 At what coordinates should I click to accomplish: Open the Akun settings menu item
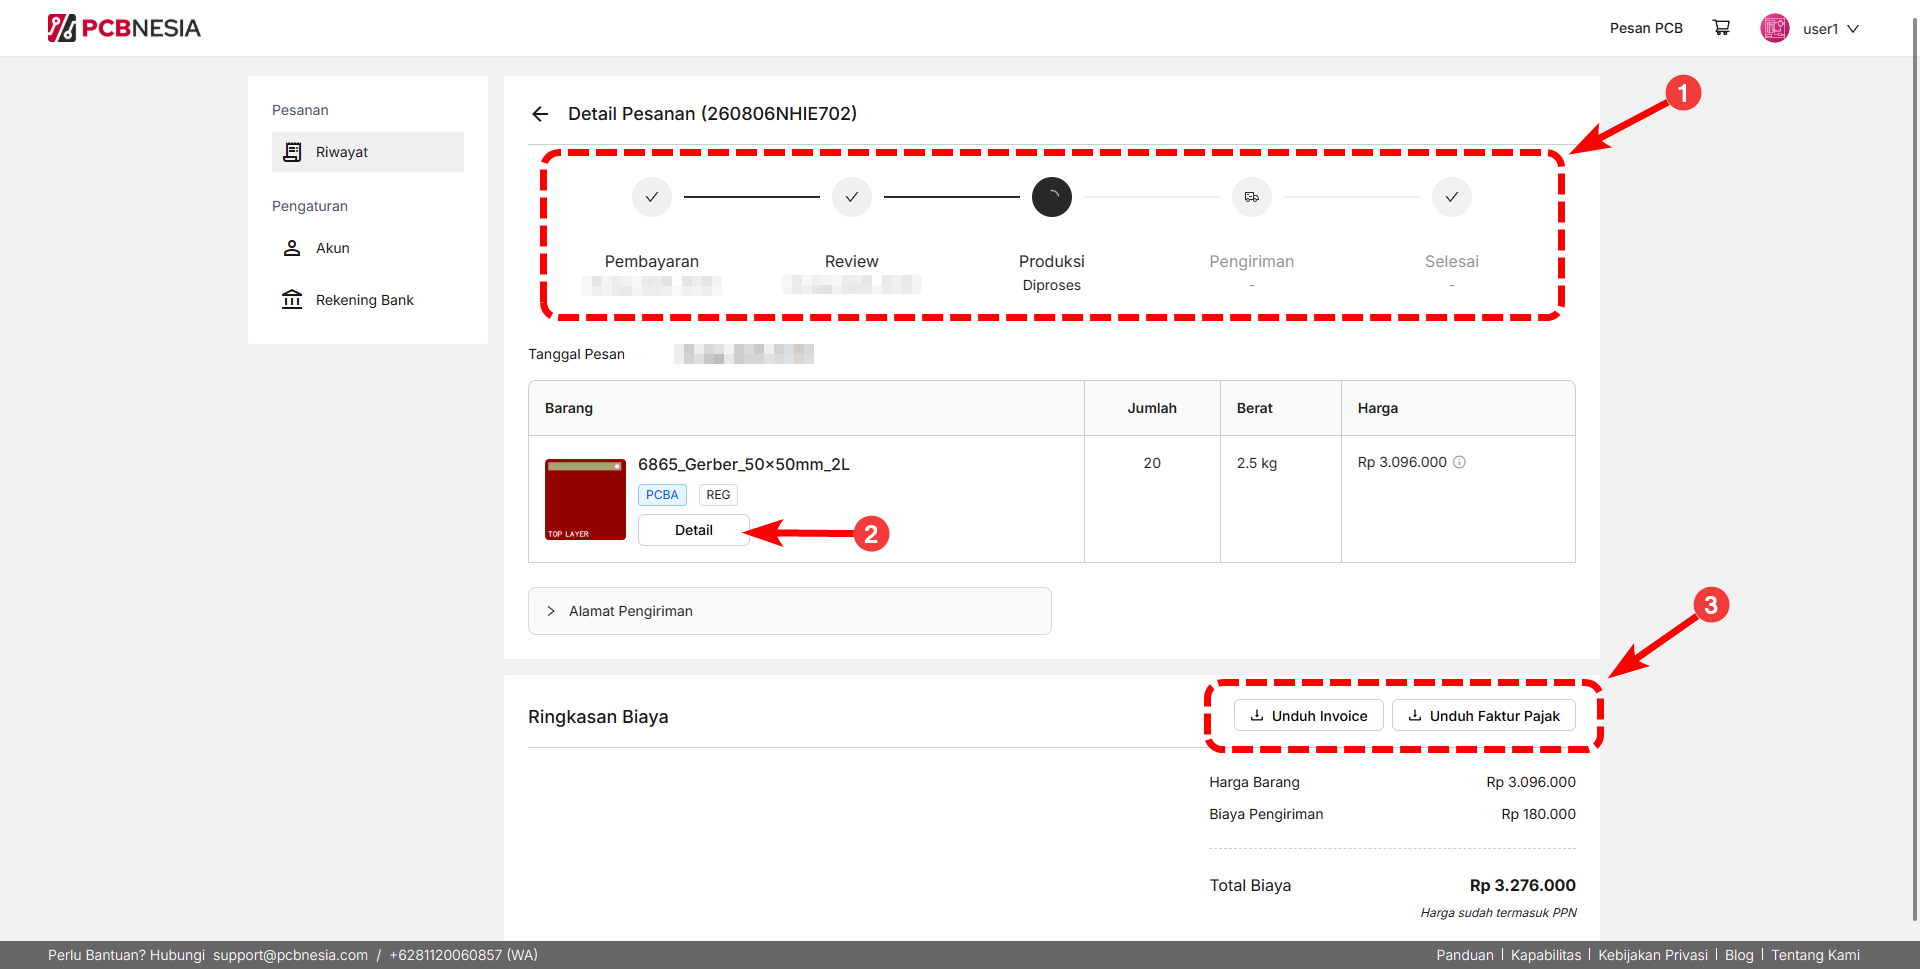coord(368,248)
